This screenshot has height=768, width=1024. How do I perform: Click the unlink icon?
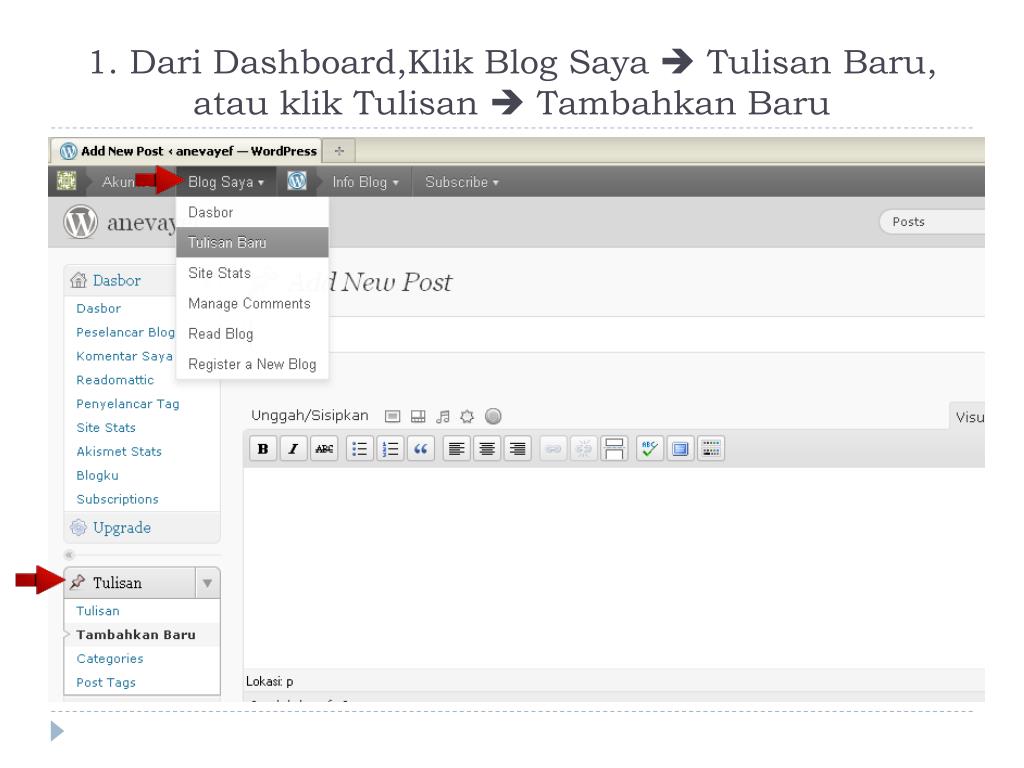pos(584,449)
